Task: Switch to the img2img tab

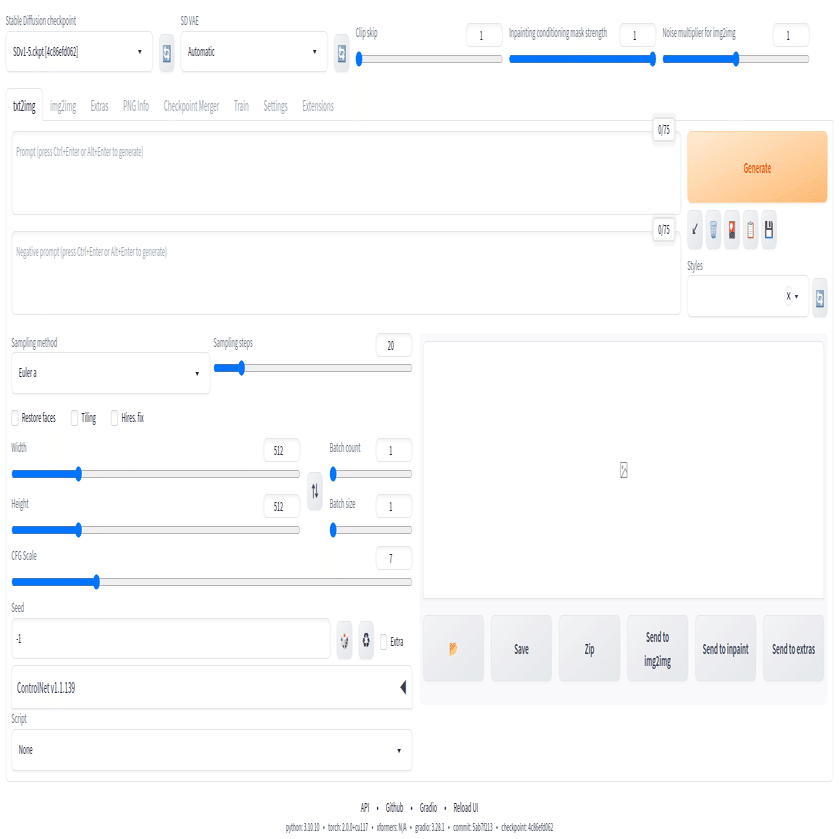Action: coord(63,106)
